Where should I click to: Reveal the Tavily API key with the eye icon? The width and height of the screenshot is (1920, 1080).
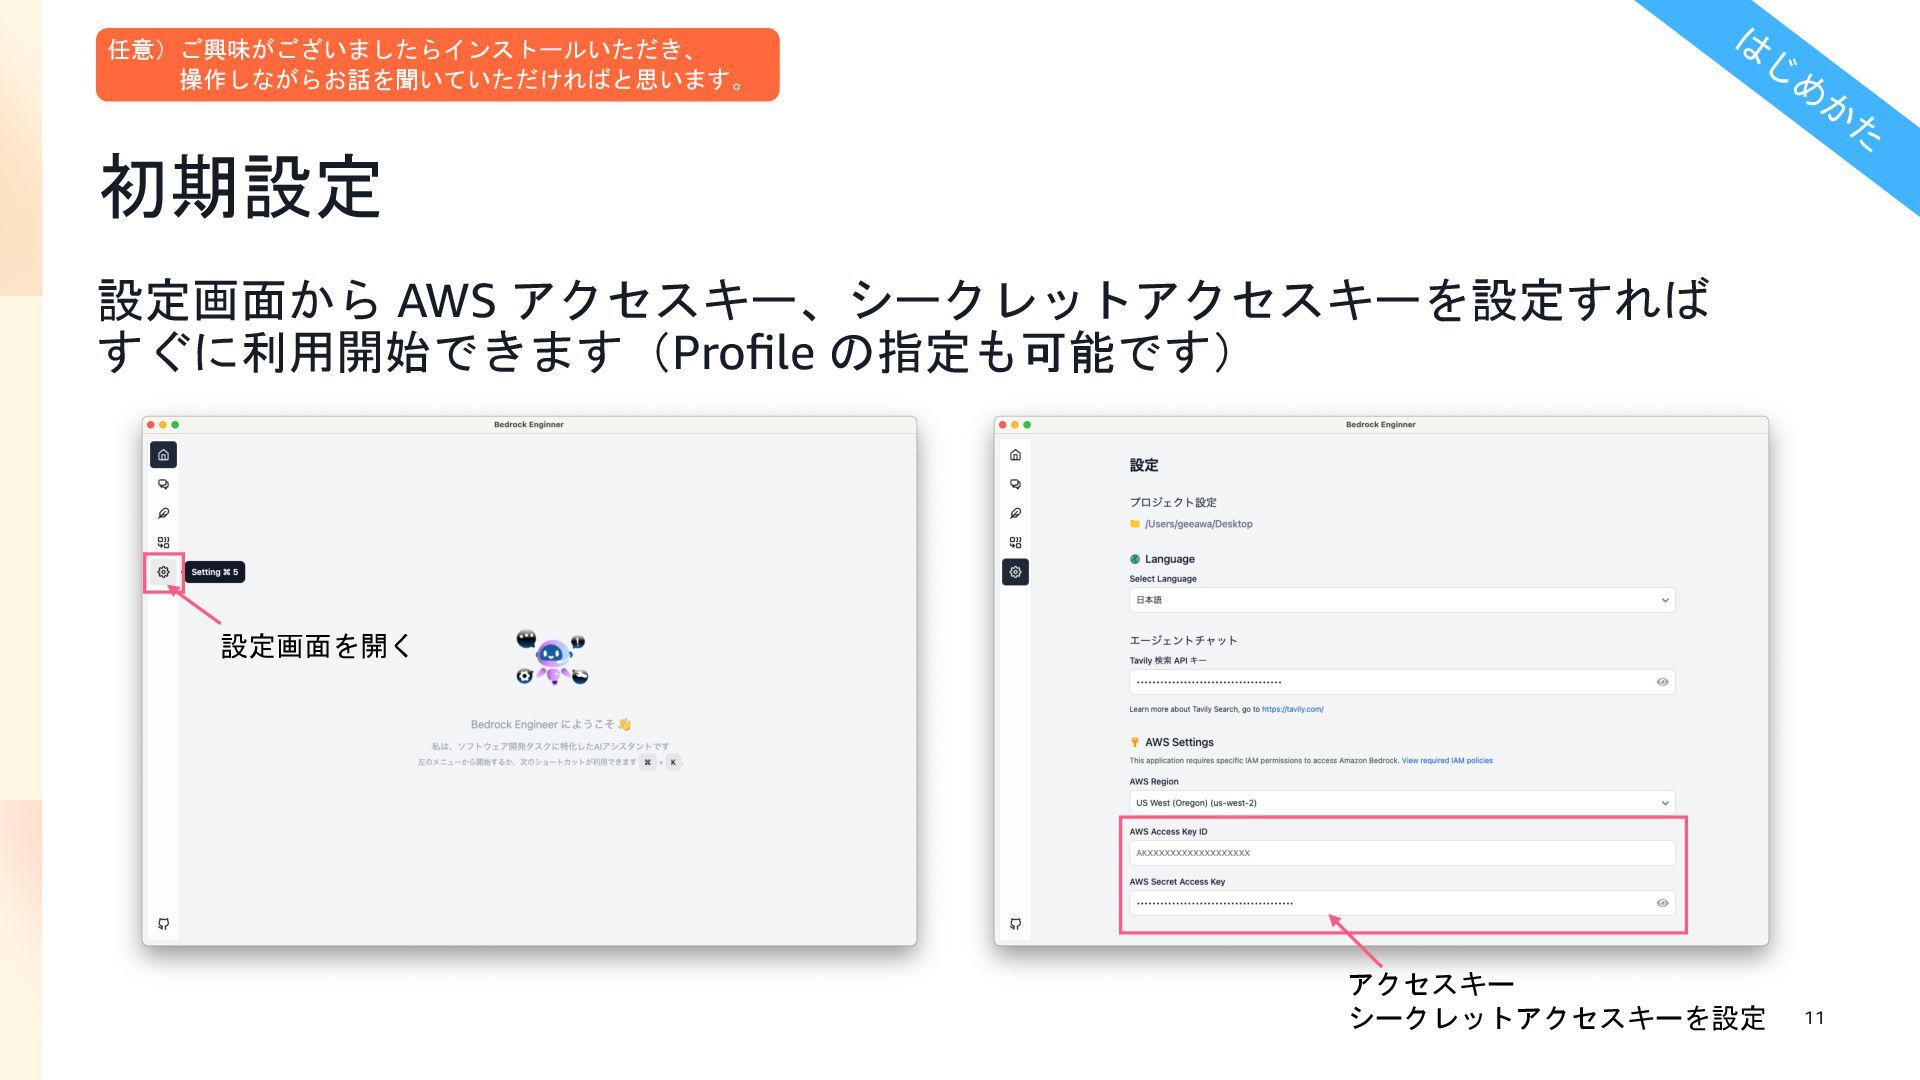(1662, 682)
